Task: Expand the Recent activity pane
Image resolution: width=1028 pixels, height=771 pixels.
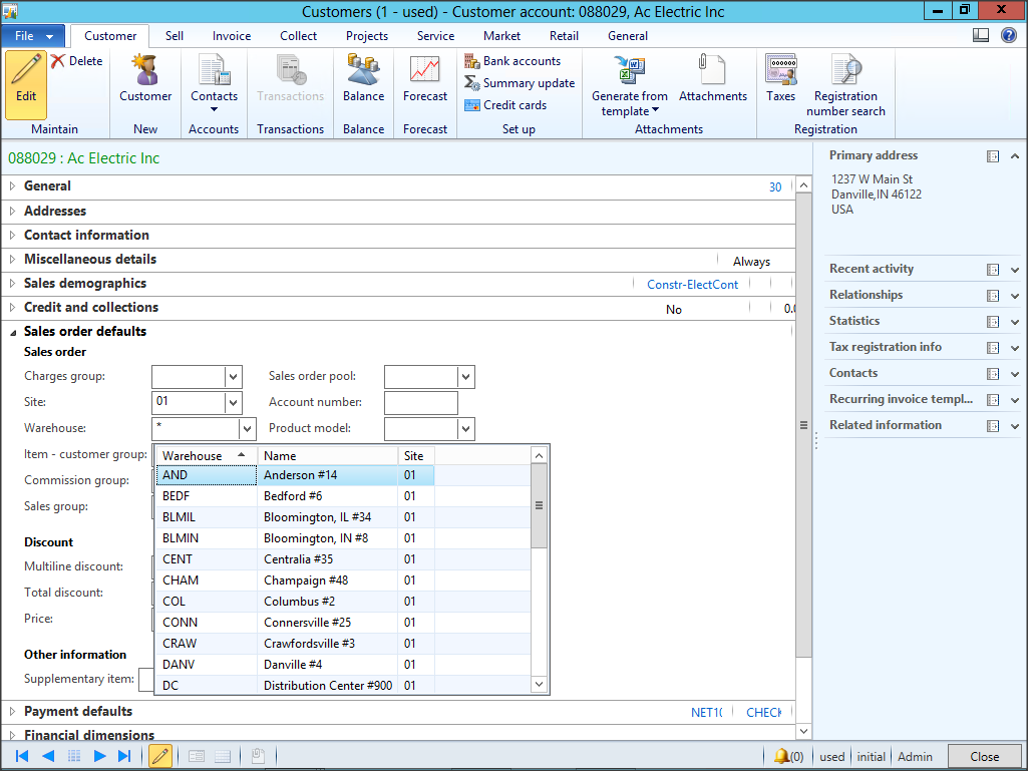Action: (x=1015, y=269)
